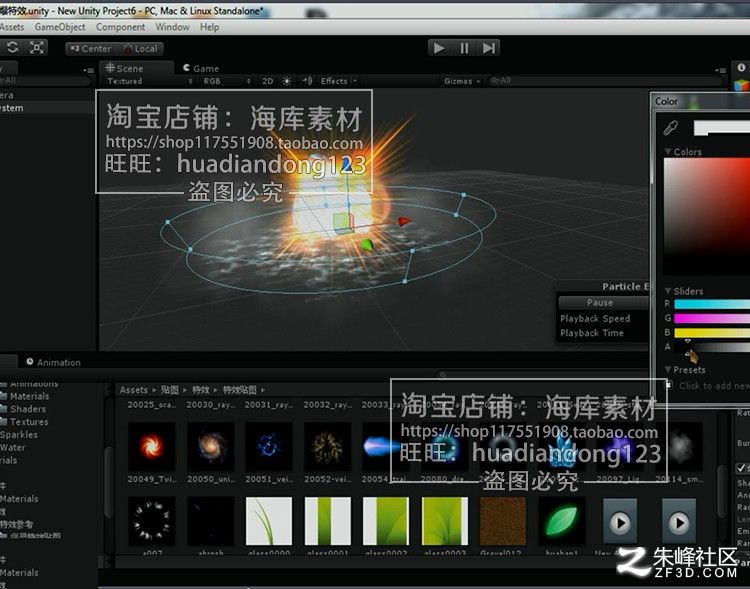Open the Help menu
The image size is (750, 589).
coord(210,27)
